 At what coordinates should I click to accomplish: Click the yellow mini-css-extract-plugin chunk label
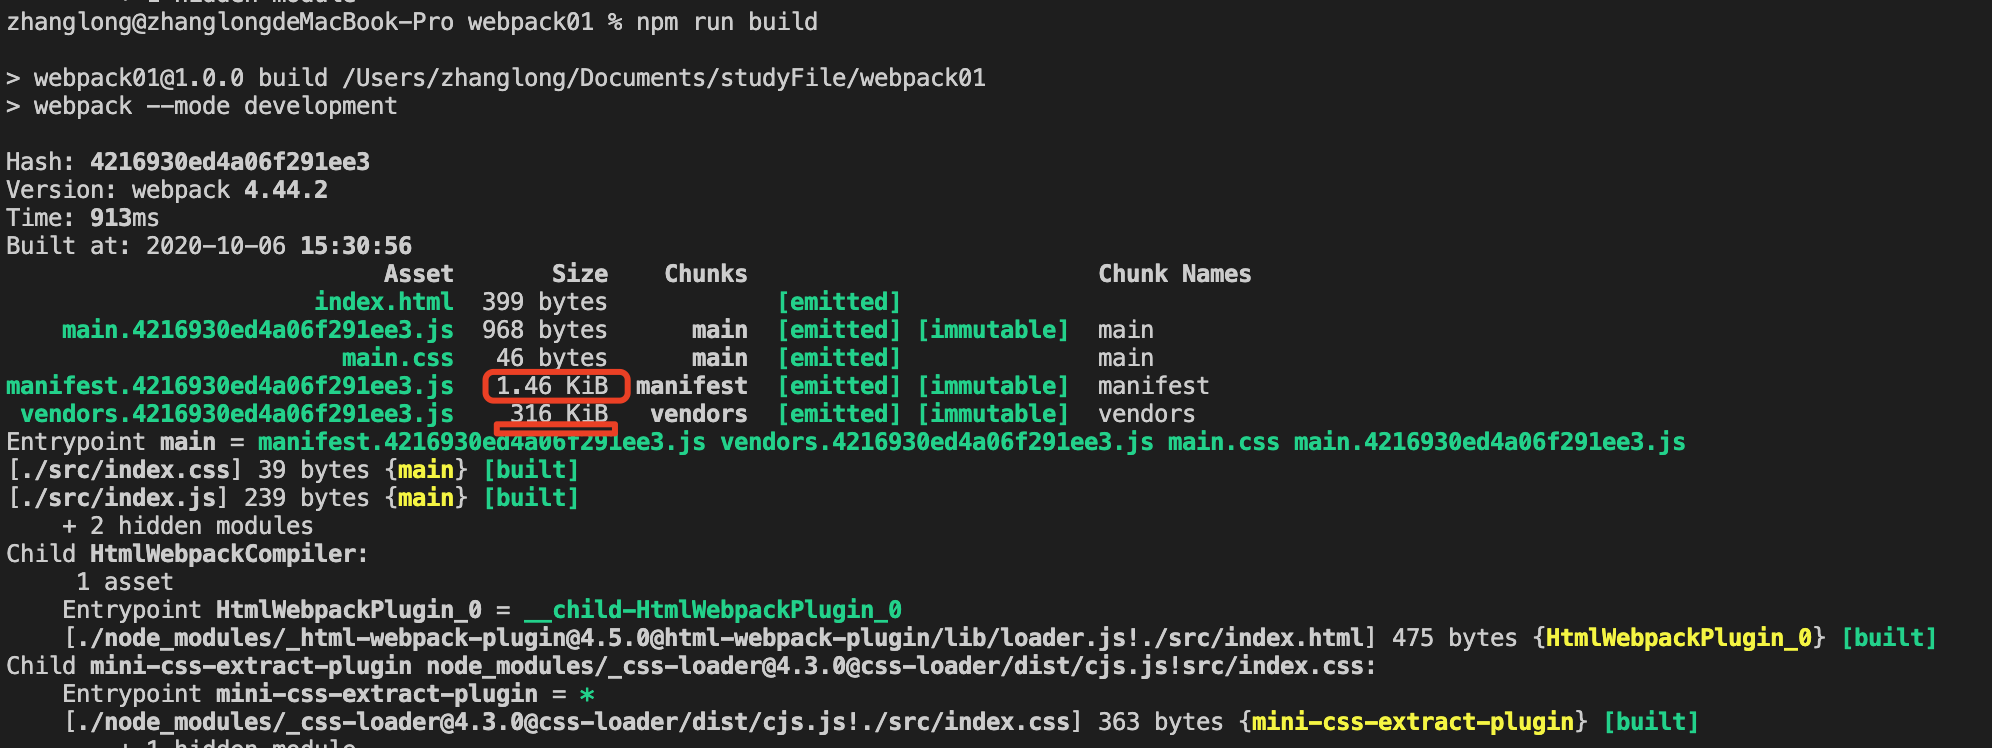click(1413, 722)
